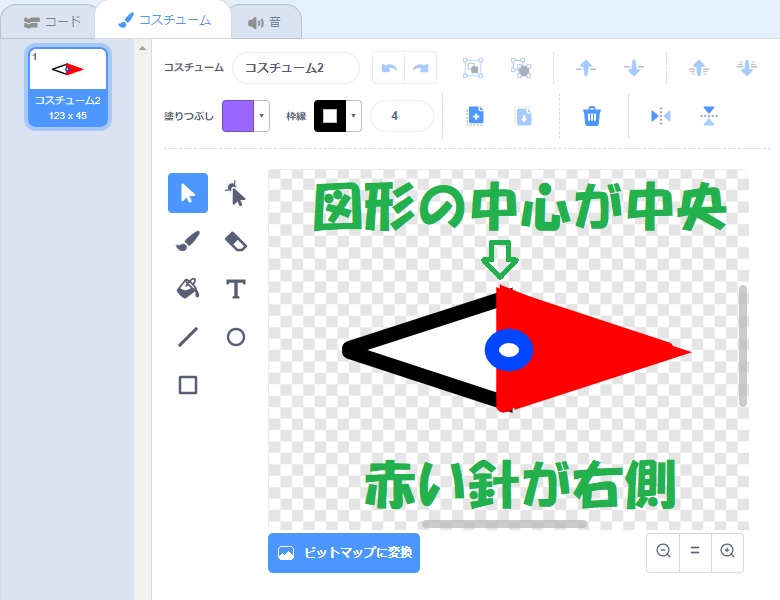The image size is (780, 600).
Task: Reset canvas zoom with equals button
Action: pos(695,551)
